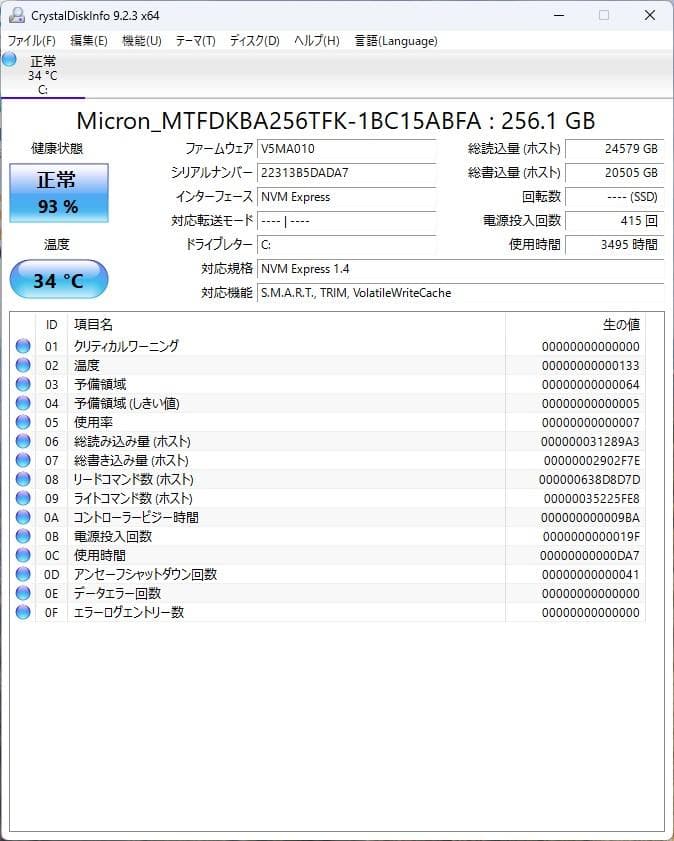Click the 項目名 column header
674x841 pixels.
point(286,324)
